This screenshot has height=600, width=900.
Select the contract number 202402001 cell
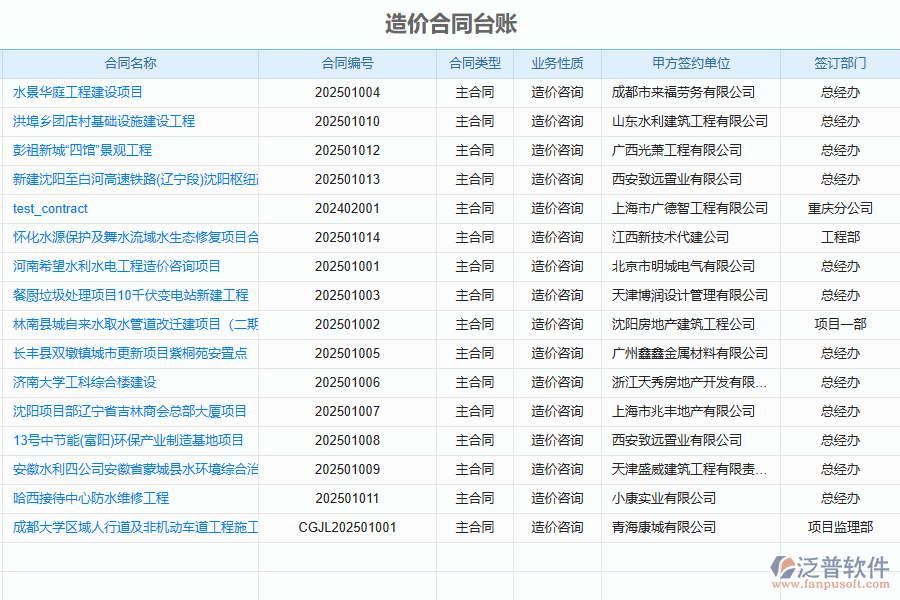[x=347, y=208]
